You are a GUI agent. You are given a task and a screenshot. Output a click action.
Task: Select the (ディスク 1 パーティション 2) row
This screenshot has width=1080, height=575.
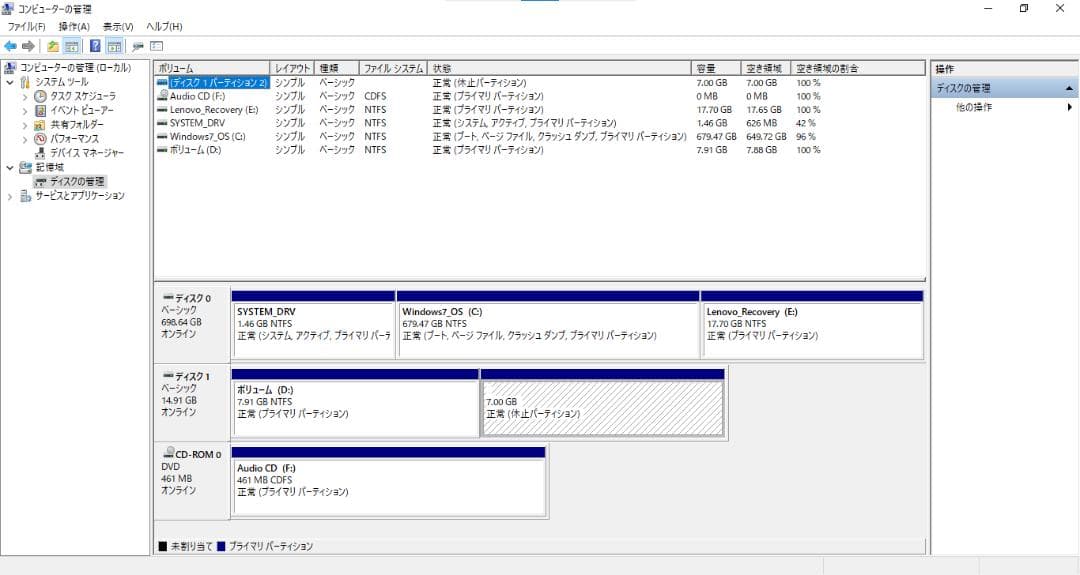pyautogui.click(x=539, y=83)
